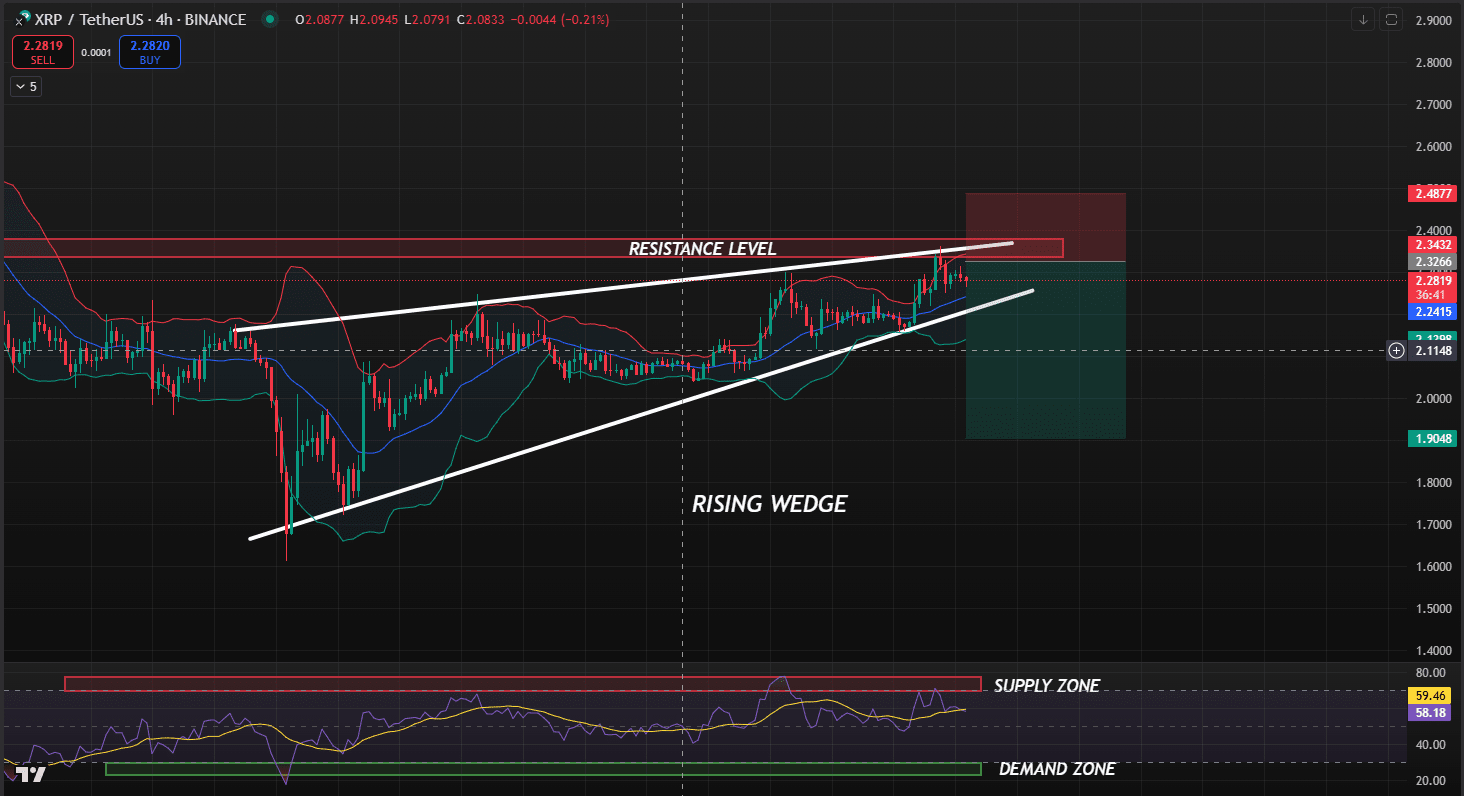Click the blue 2.2415 moving average price label

(1432, 312)
